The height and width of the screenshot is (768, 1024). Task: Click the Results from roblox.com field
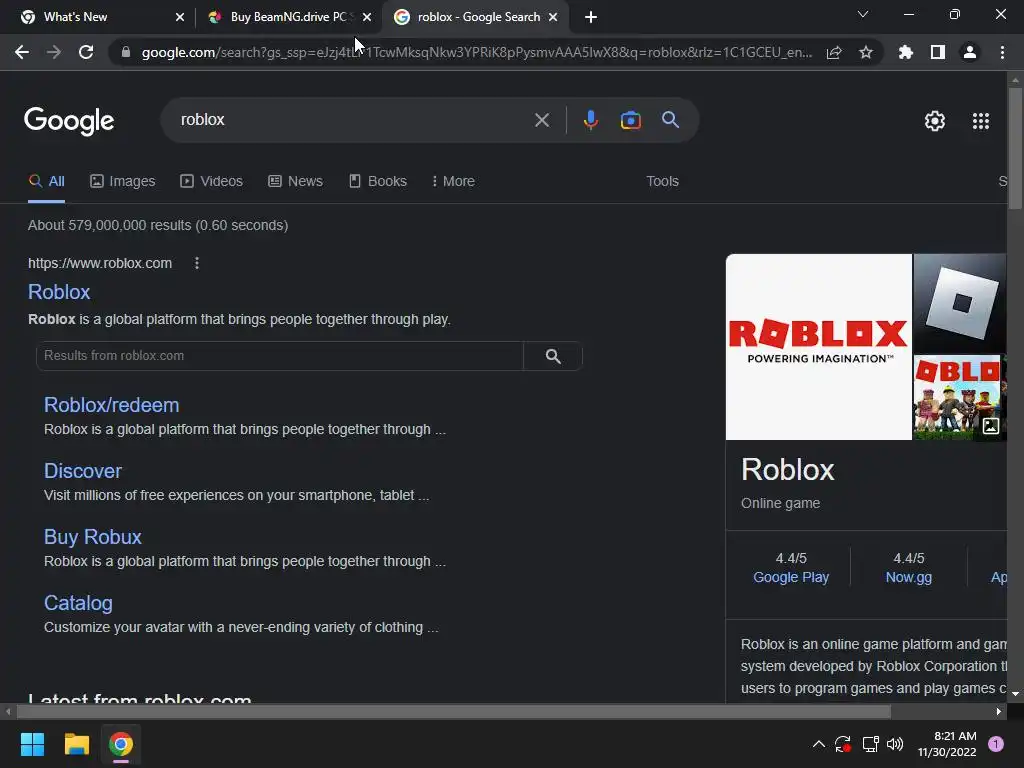tap(280, 356)
